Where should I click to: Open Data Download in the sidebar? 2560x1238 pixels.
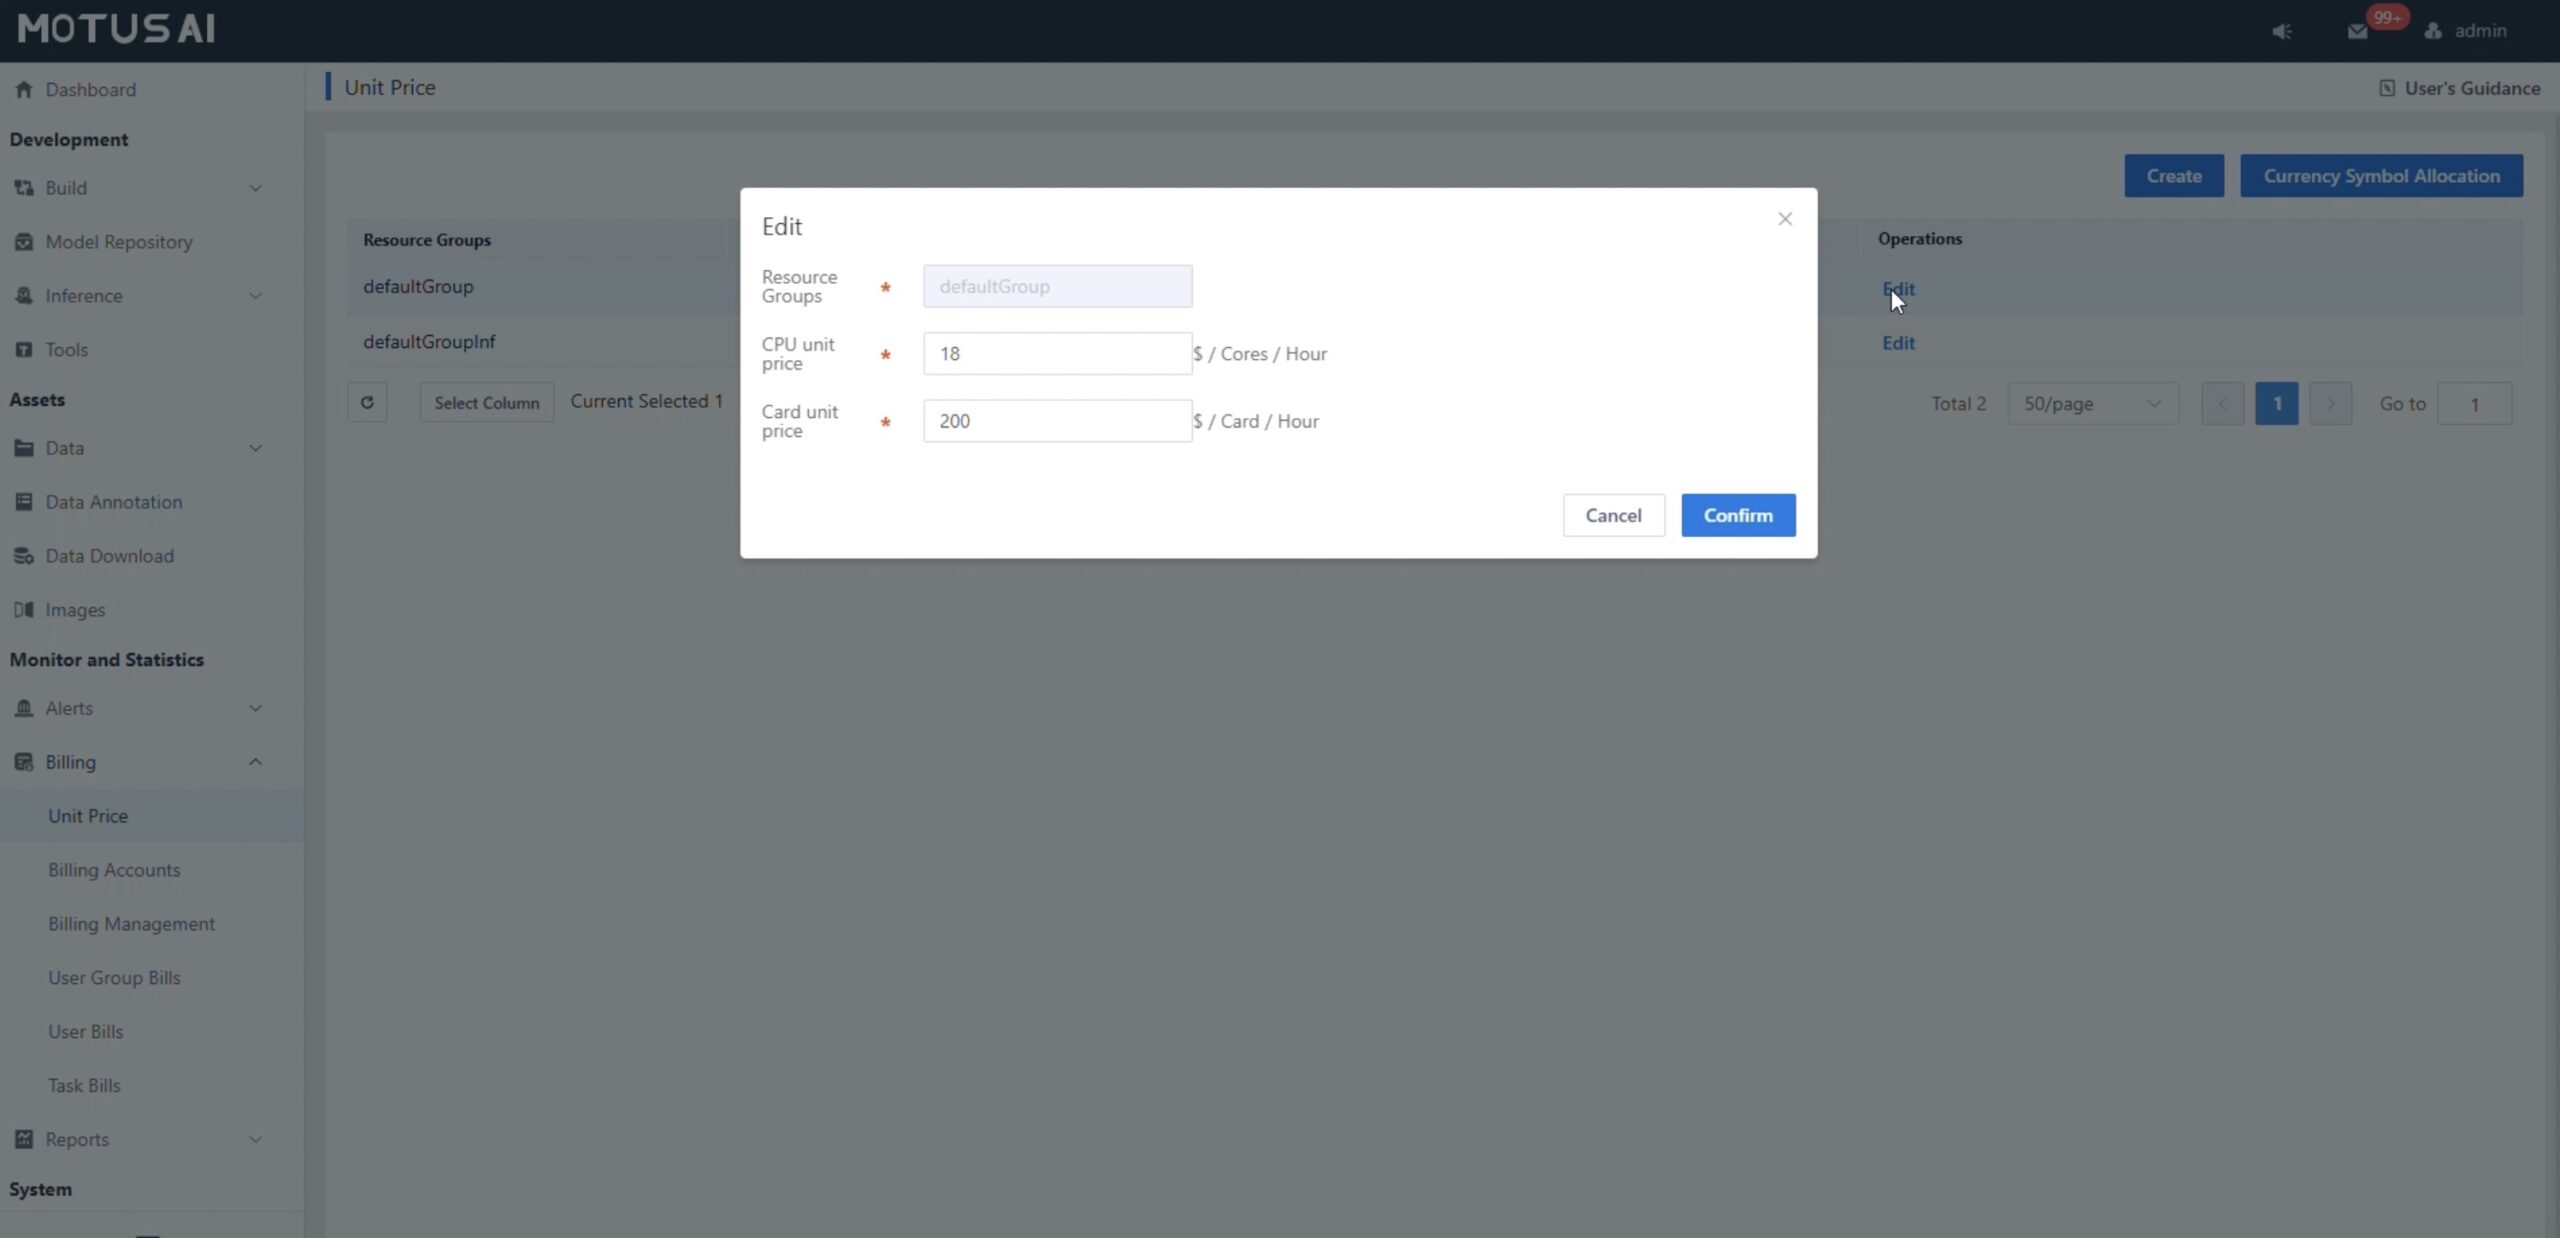coord(109,556)
